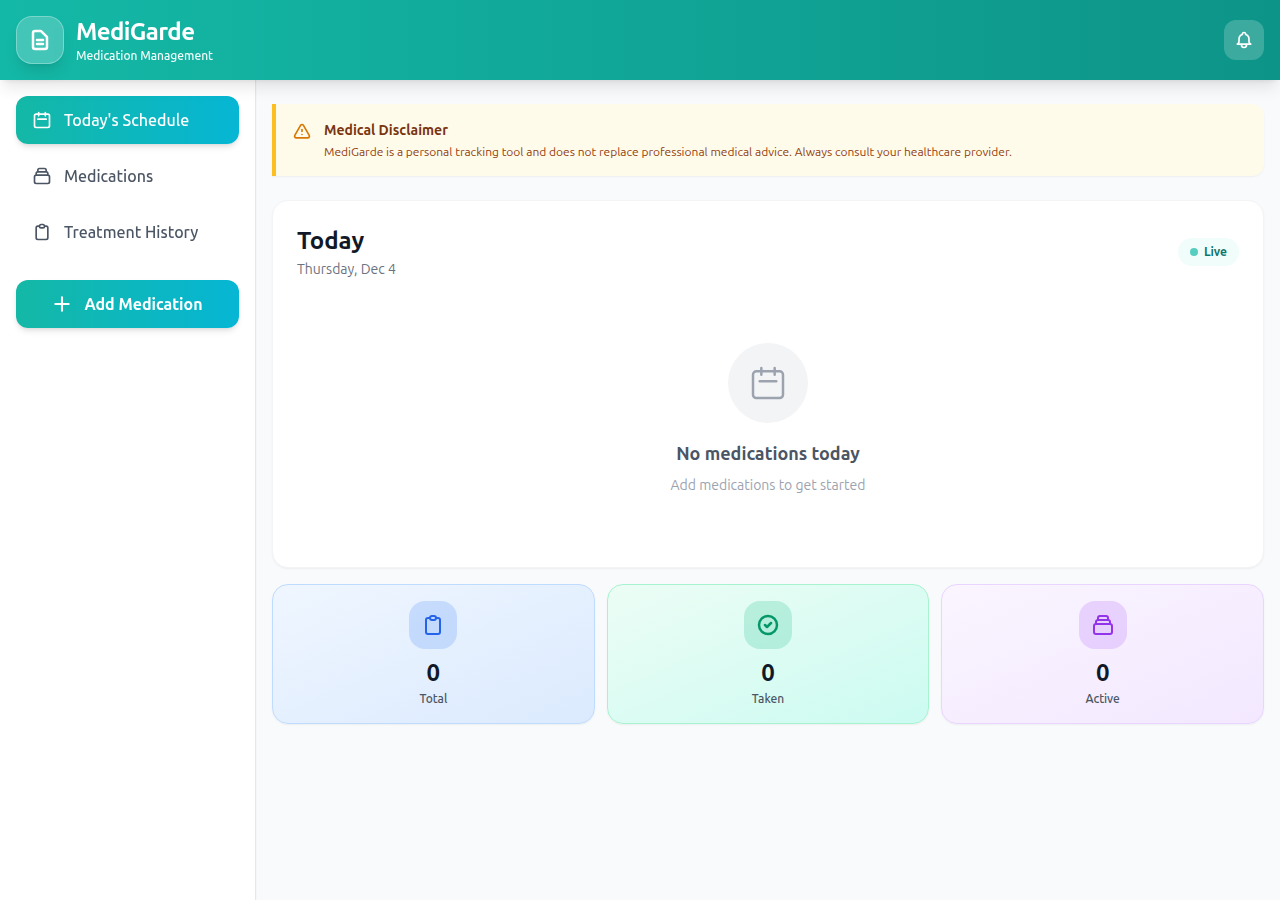Click the Live status badge

click(x=1208, y=252)
